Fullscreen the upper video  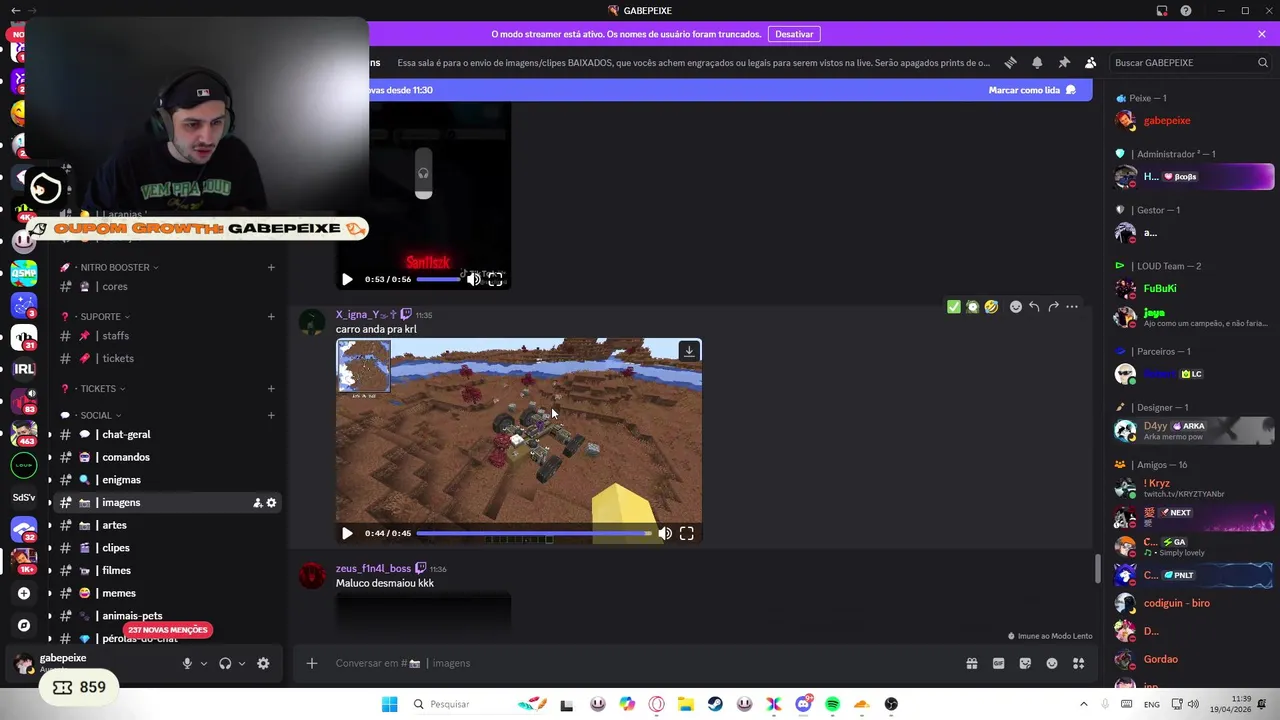tap(495, 280)
